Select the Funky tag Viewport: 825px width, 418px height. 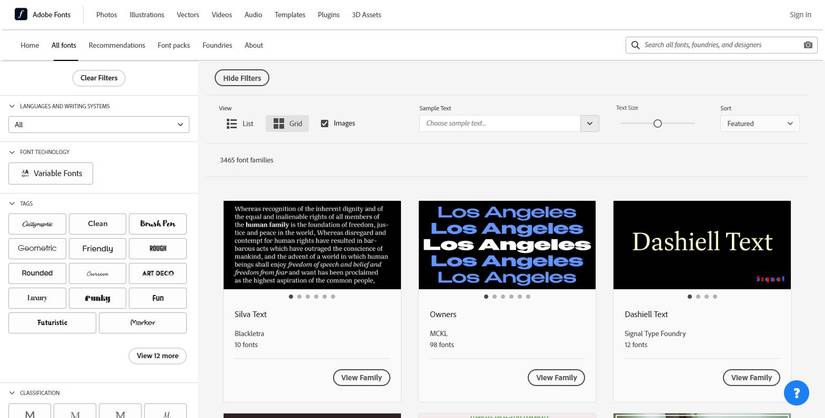point(97,298)
